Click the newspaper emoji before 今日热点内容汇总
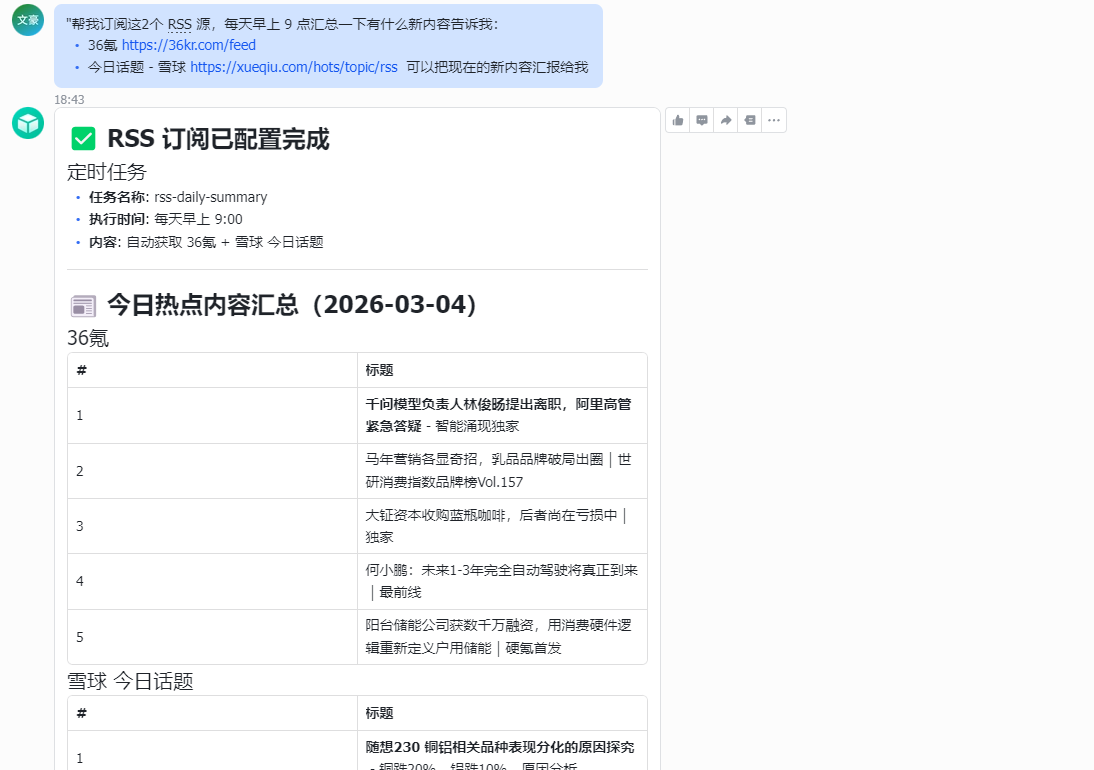Viewport: 1094px width, 770px height. (81, 301)
